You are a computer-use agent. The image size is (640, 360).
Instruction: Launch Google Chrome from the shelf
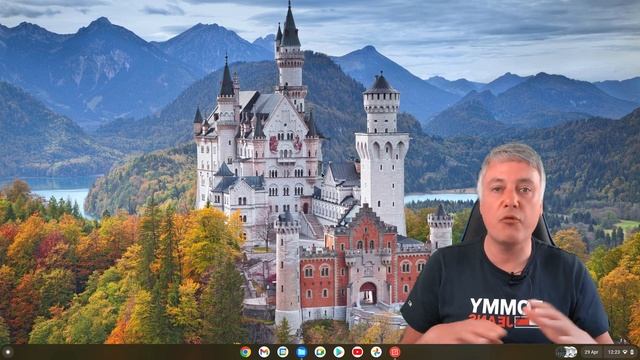[245, 352]
